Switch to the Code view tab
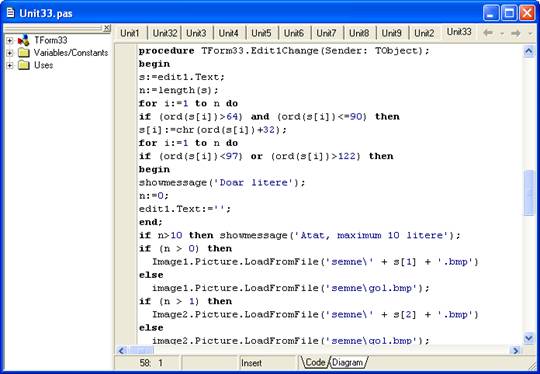 [314, 362]
